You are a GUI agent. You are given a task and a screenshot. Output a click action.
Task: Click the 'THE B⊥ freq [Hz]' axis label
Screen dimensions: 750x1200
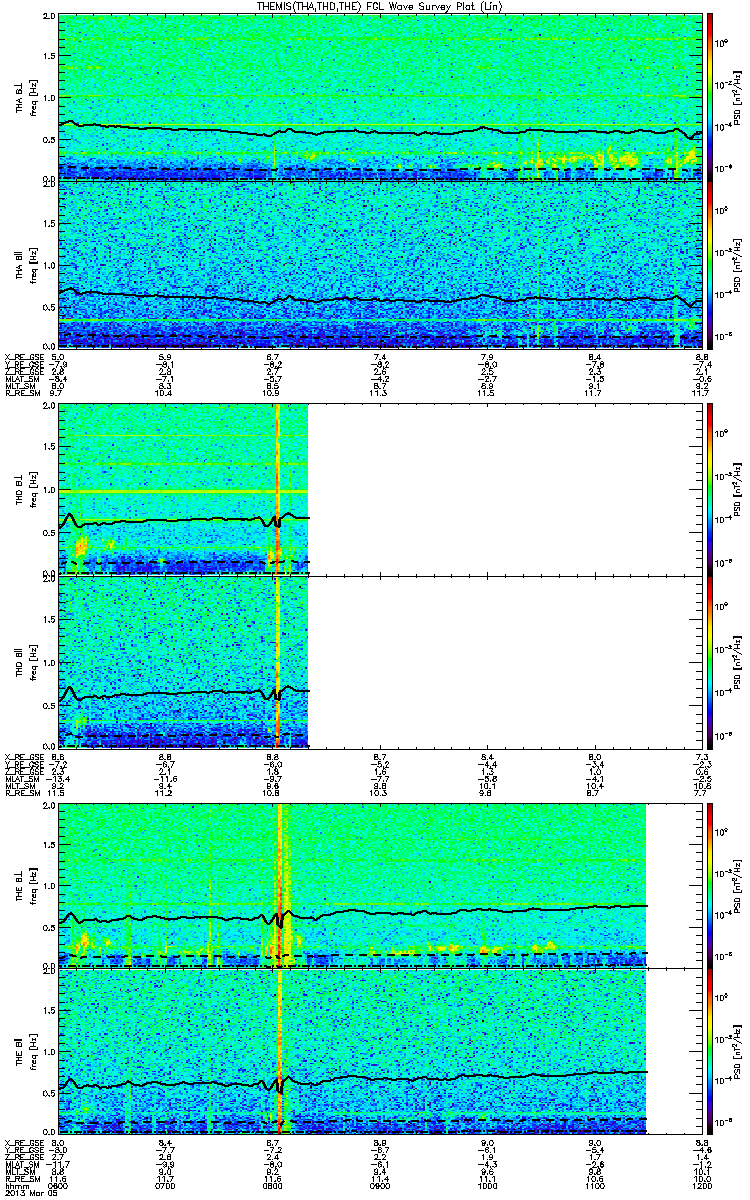tap(24, 886)
